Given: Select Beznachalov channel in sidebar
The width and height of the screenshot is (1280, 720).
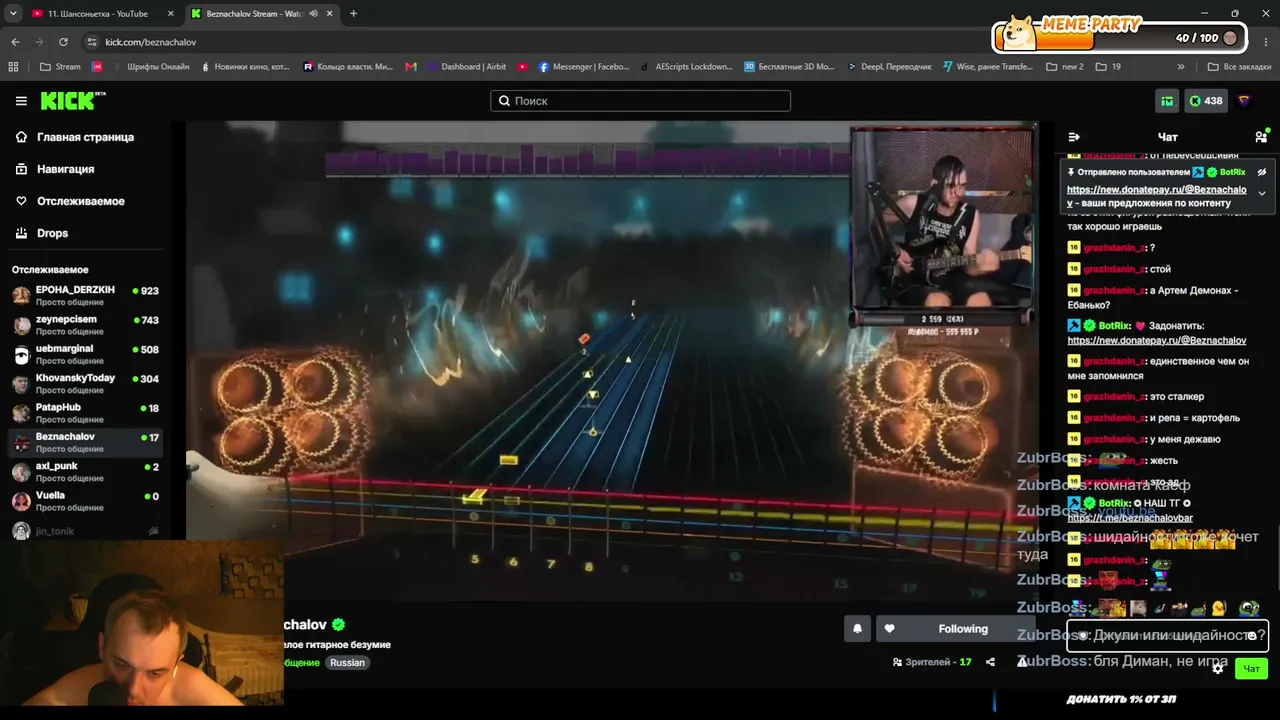Looking at the screenshot, I should pyautogui.click(x=85, y=442).
